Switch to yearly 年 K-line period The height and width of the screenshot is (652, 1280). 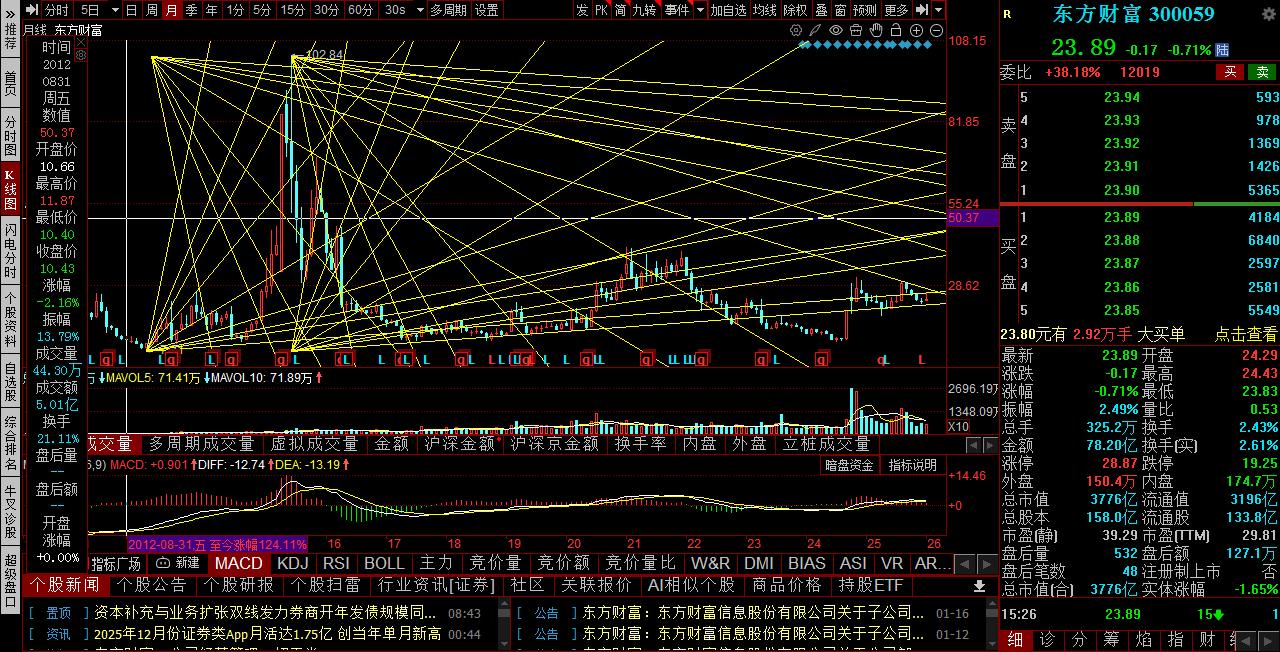point(211,10)
